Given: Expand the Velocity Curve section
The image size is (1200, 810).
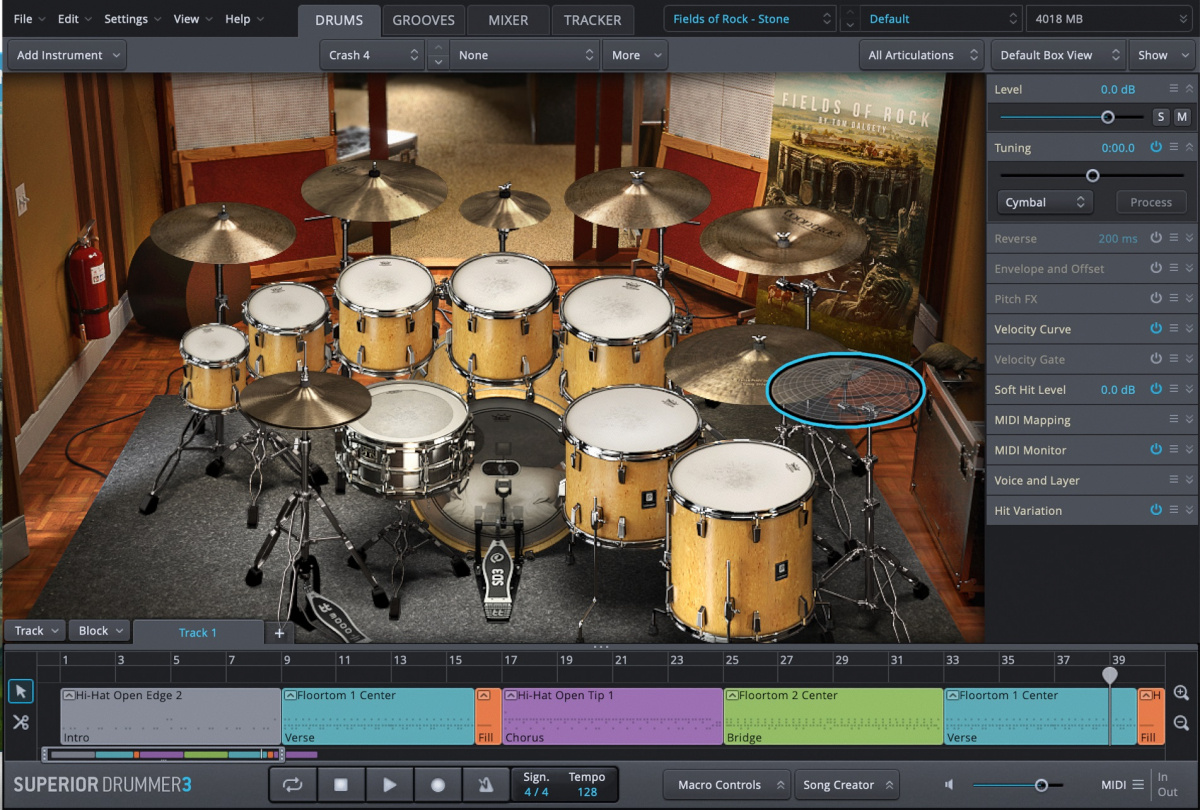Looking at the screenshot, I should point(1190,329).
